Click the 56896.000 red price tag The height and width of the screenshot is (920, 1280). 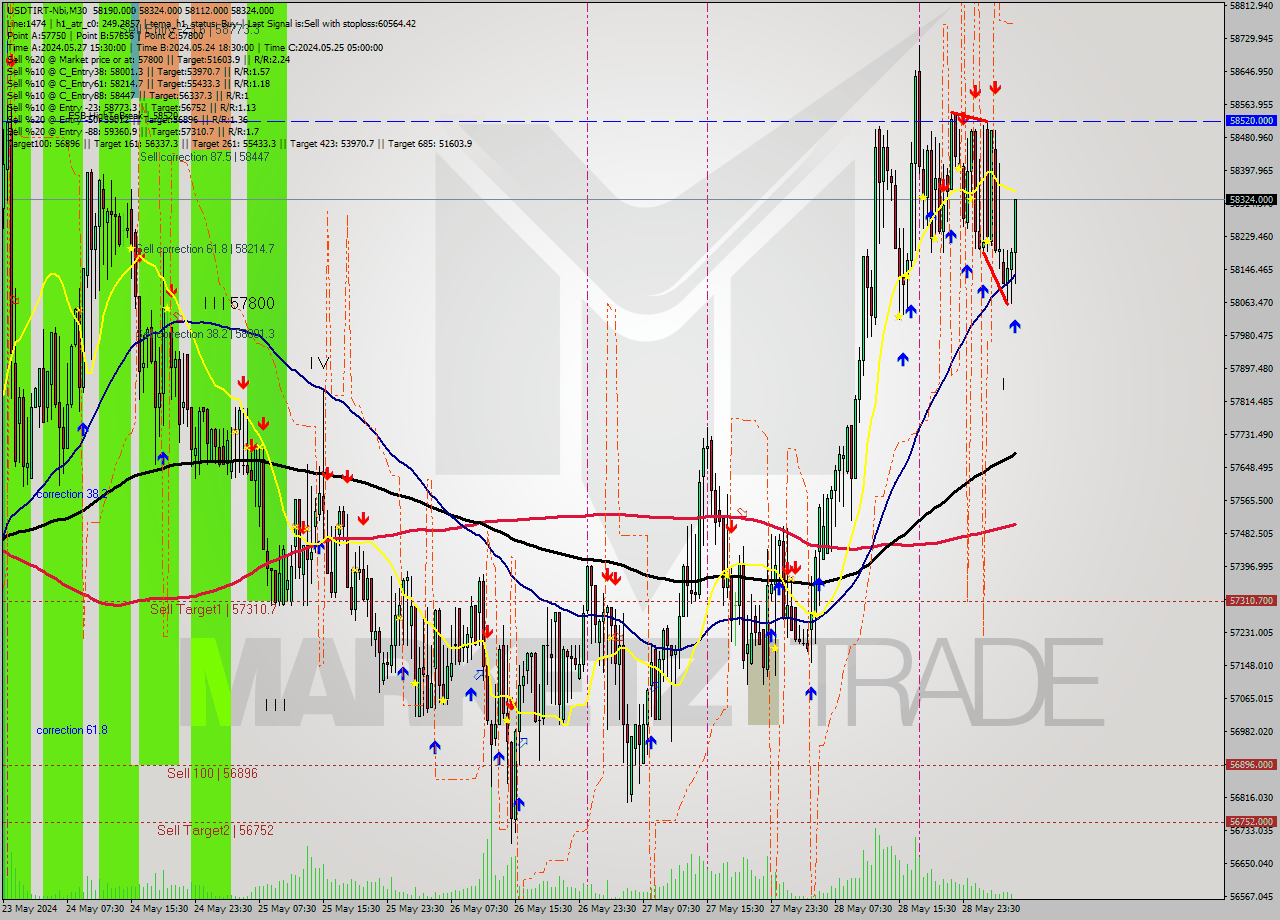click(1251, 765)
